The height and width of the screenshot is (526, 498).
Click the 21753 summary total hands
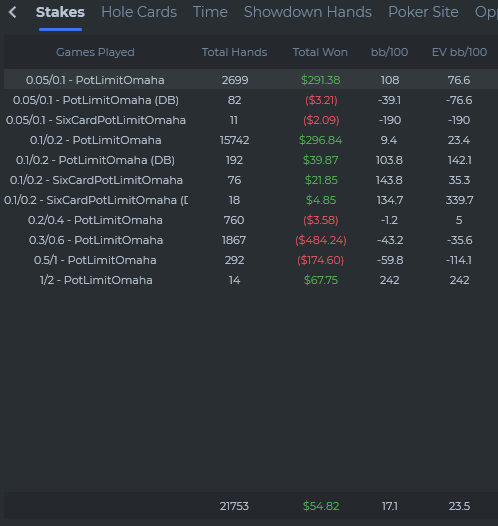234,506
